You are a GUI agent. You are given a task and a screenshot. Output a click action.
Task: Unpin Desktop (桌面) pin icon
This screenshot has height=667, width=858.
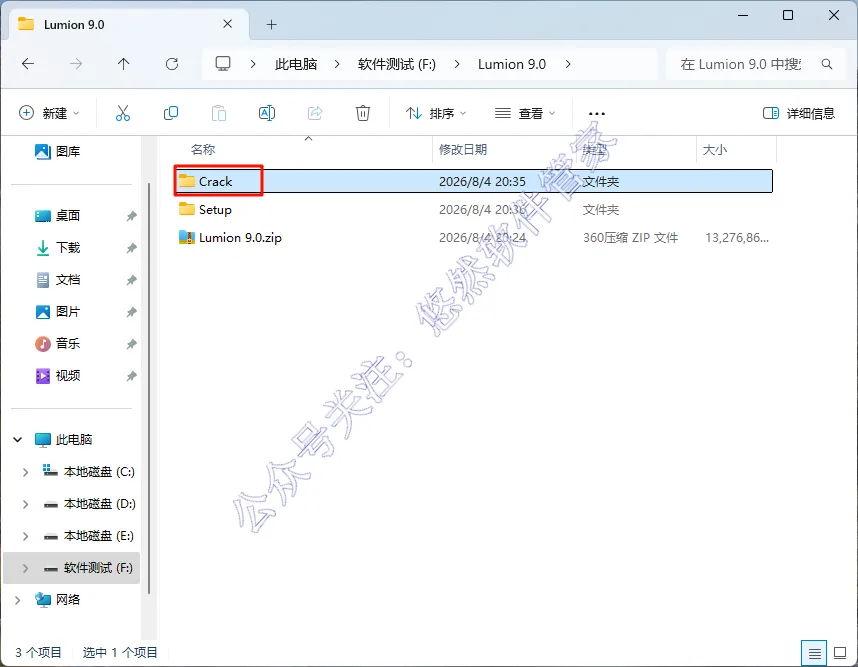point(131,216)
